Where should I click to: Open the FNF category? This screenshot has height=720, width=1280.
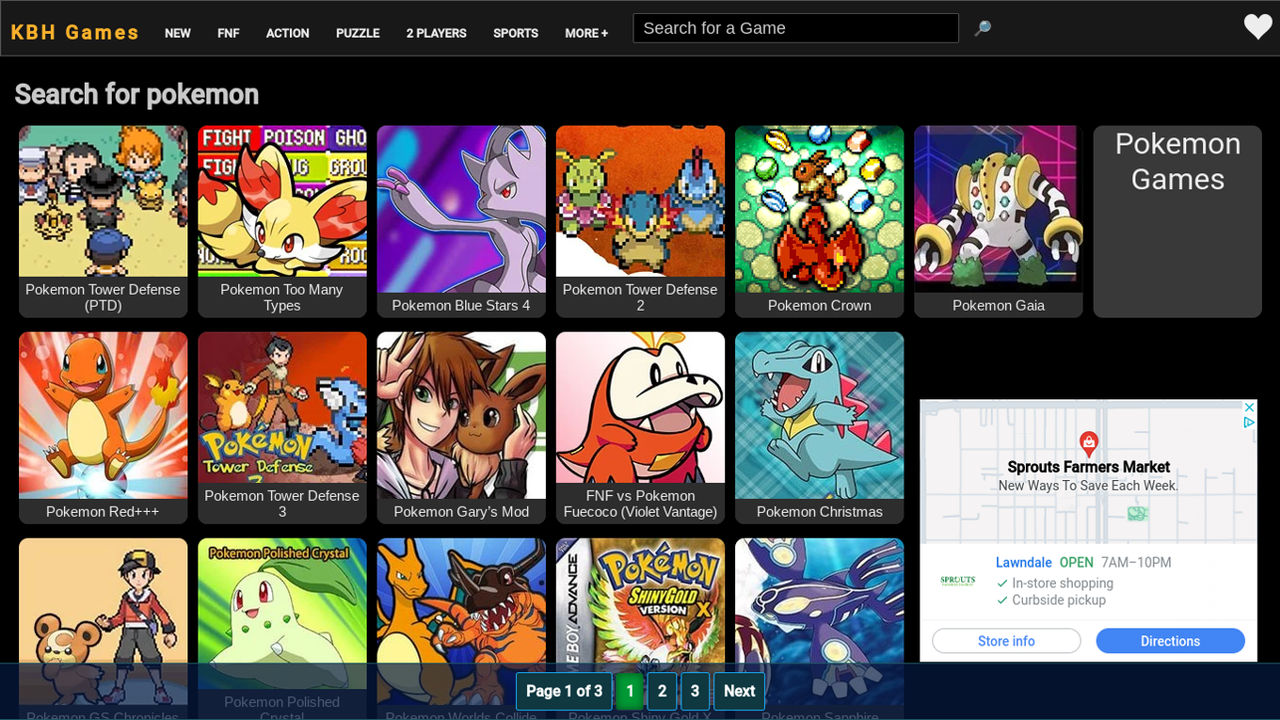228,33
